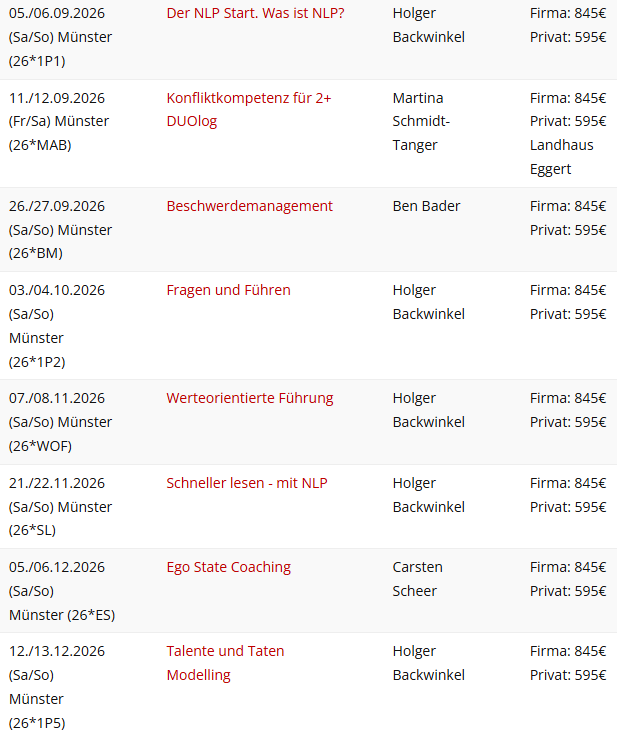Click the 'Talente und Taten Modelling' link
This screenshot has height=733, width=617.
(225, 651)
